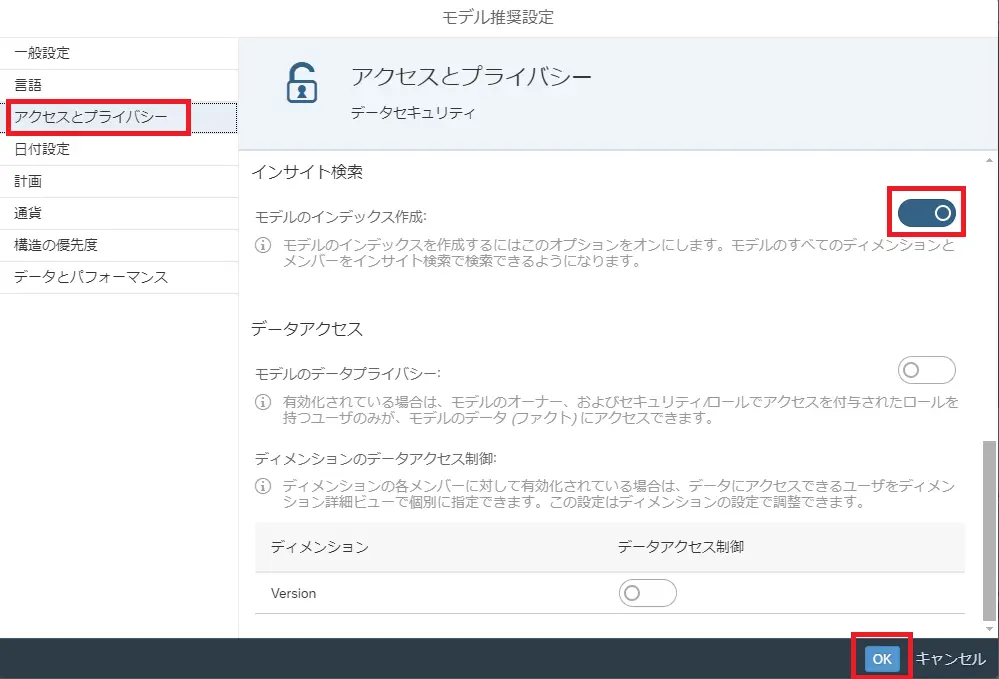
Task: Click the モデル推奨設定 dialog title
Action: 498,17
